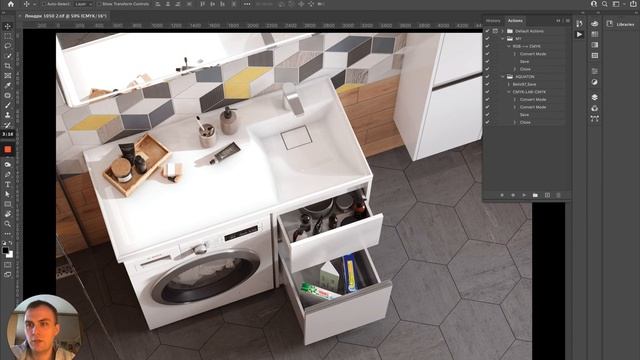Go to the Home screen

[x=11, y=4]
